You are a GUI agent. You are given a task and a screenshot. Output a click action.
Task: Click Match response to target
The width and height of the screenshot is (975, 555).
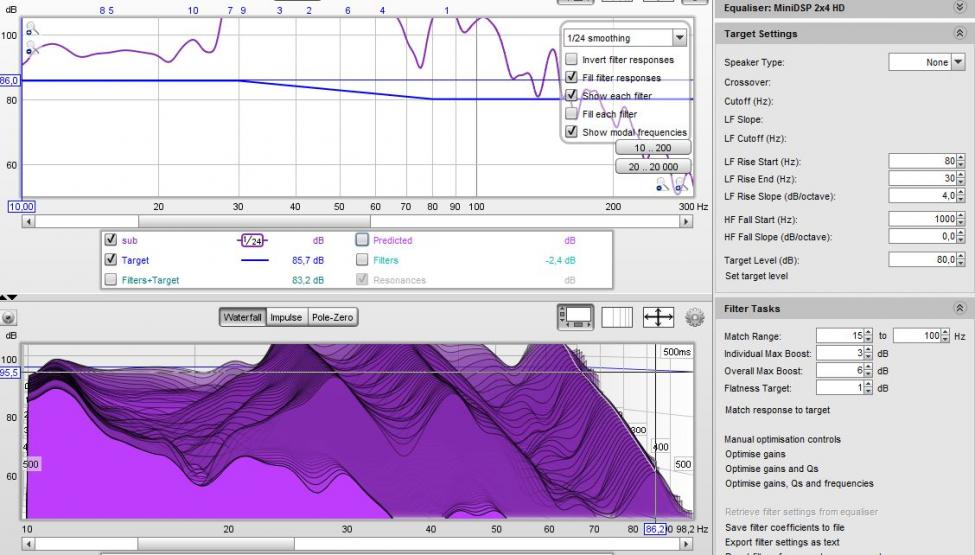pyautogui.click(x=777, y=411)
